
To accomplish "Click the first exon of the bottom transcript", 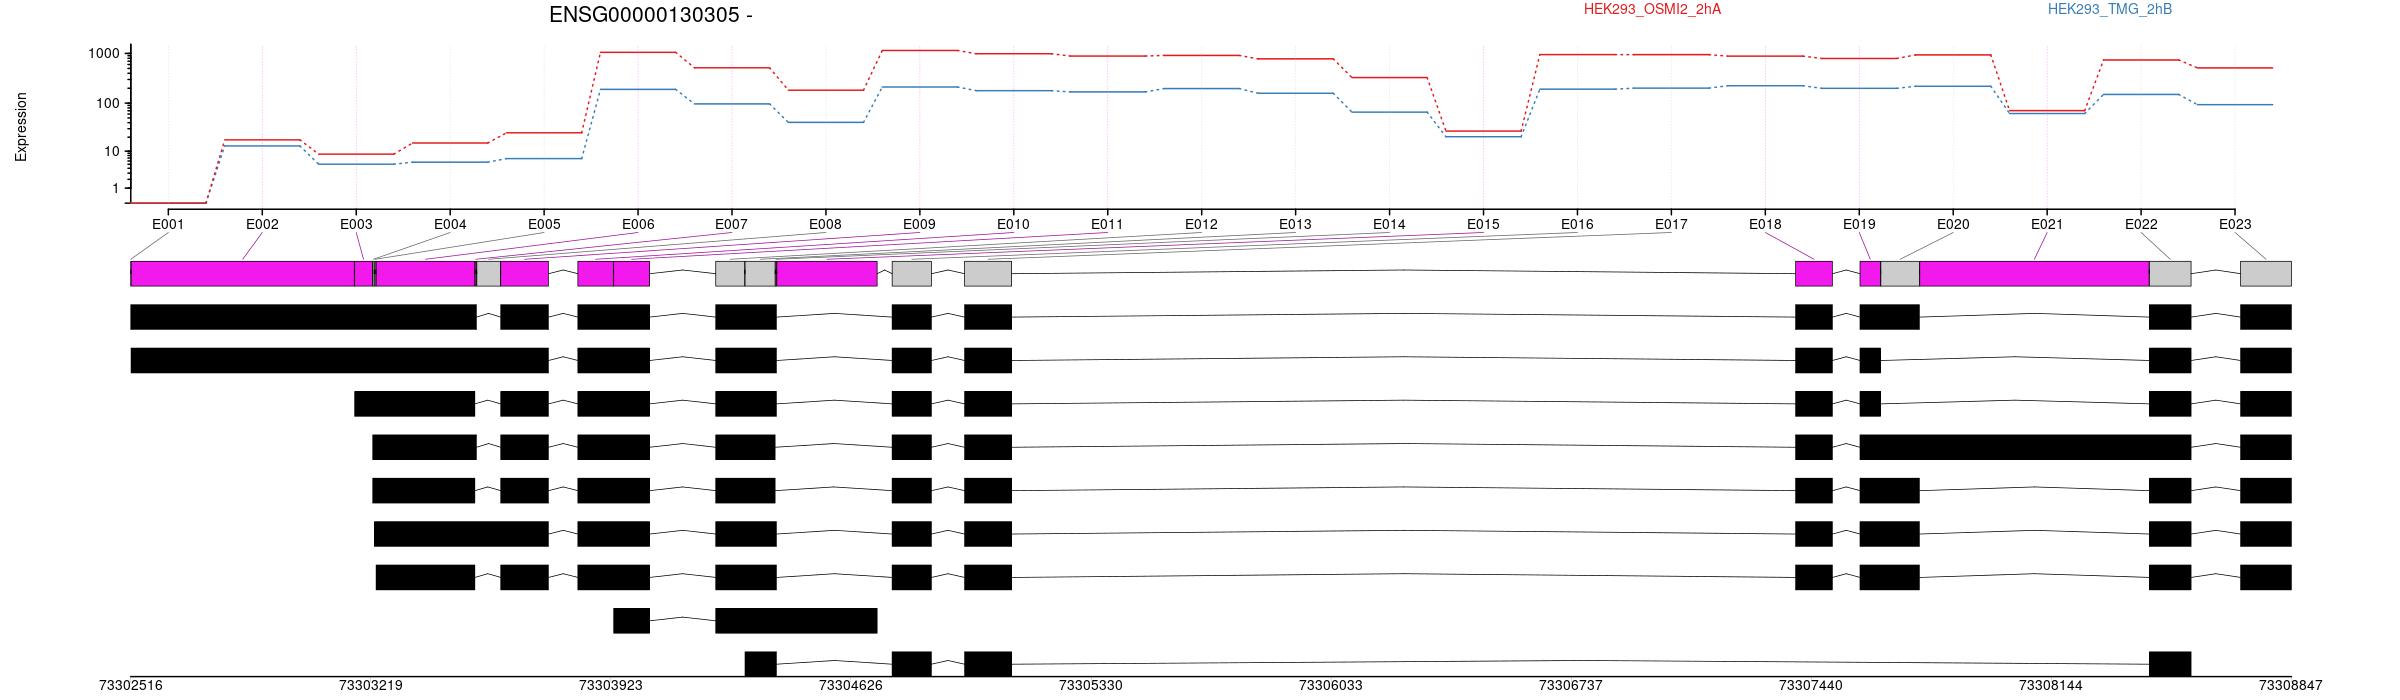I will 760,664.
